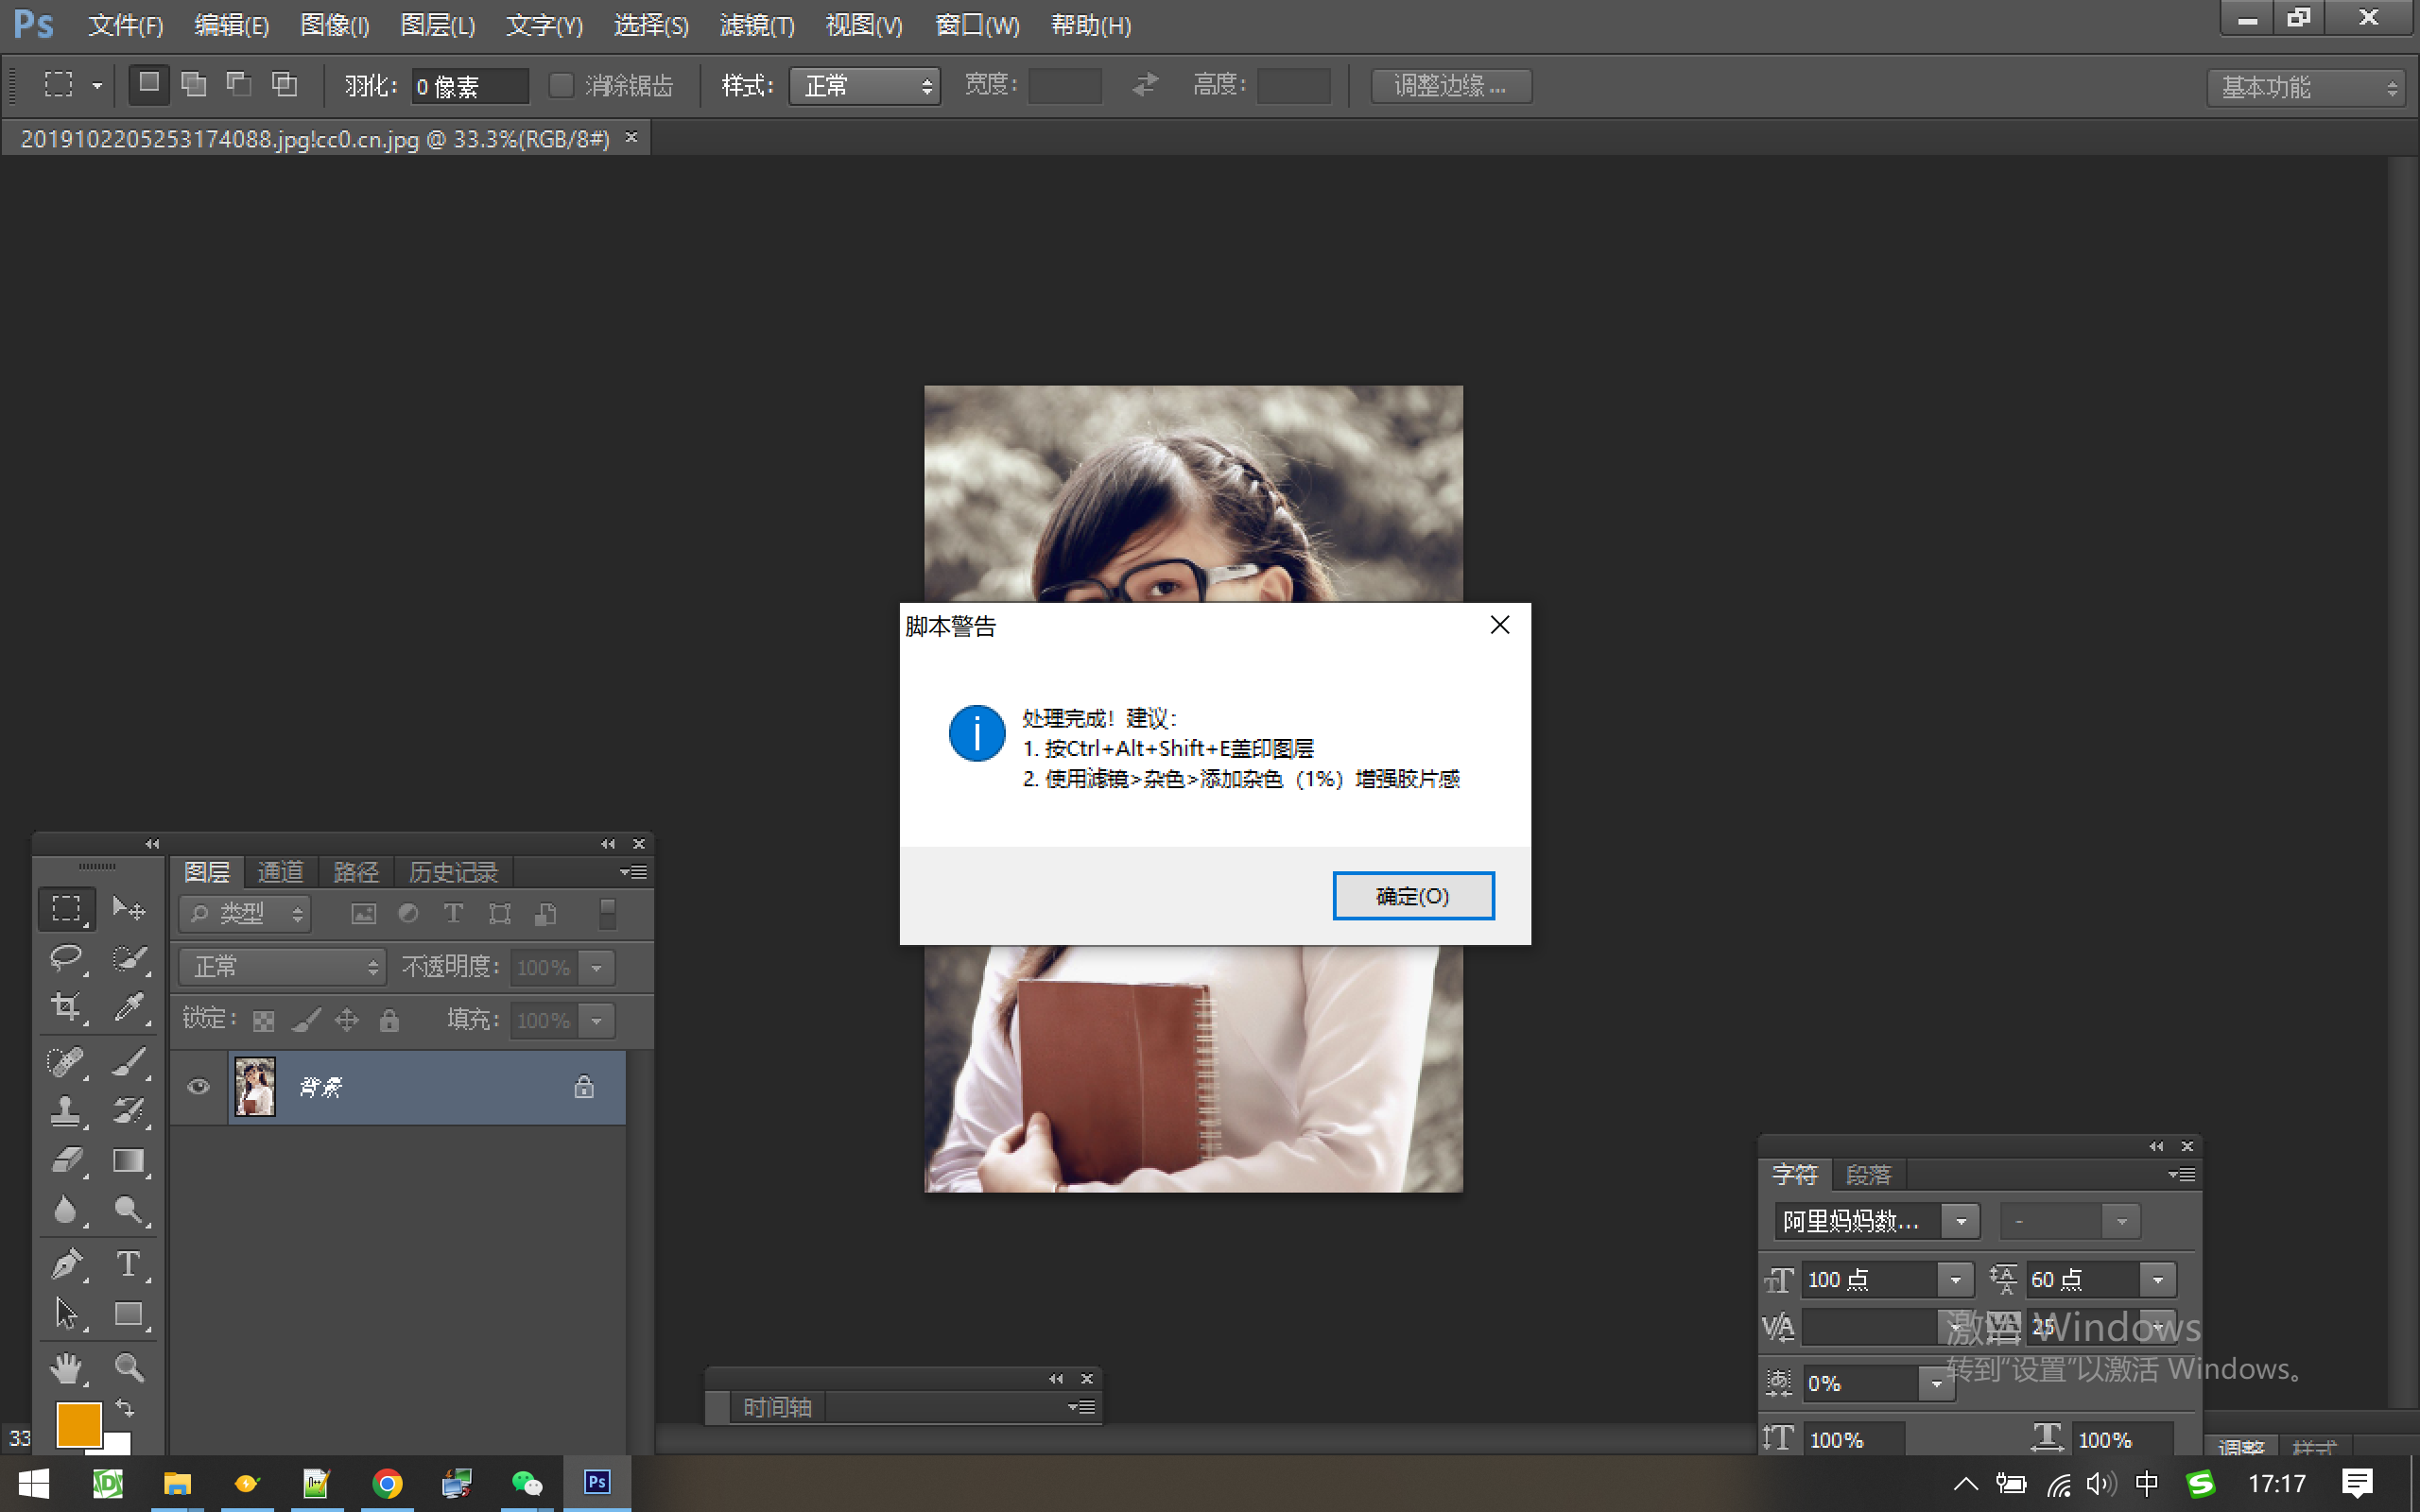
Task: Open the 样式 dropdown in options bar
Action: [864, 86]
